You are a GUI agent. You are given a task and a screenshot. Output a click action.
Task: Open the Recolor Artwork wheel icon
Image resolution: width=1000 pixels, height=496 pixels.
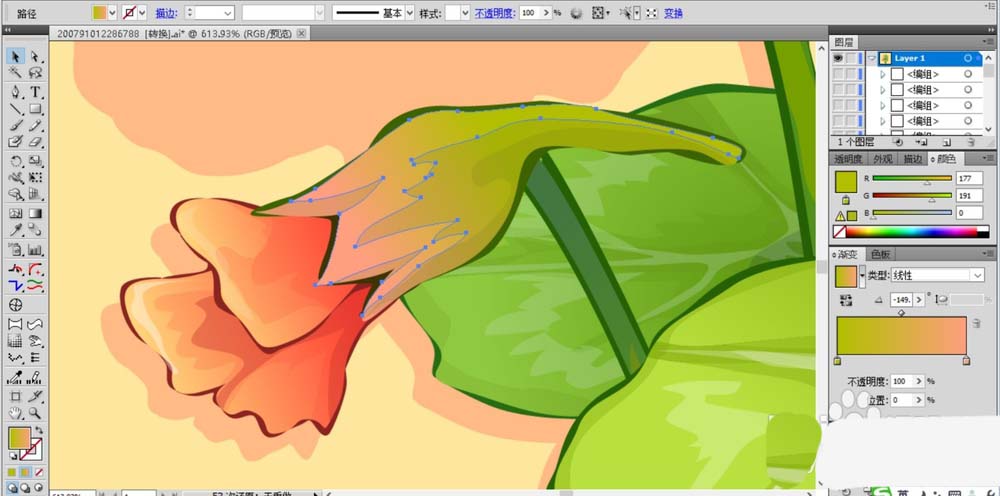[x=576, y=13]
